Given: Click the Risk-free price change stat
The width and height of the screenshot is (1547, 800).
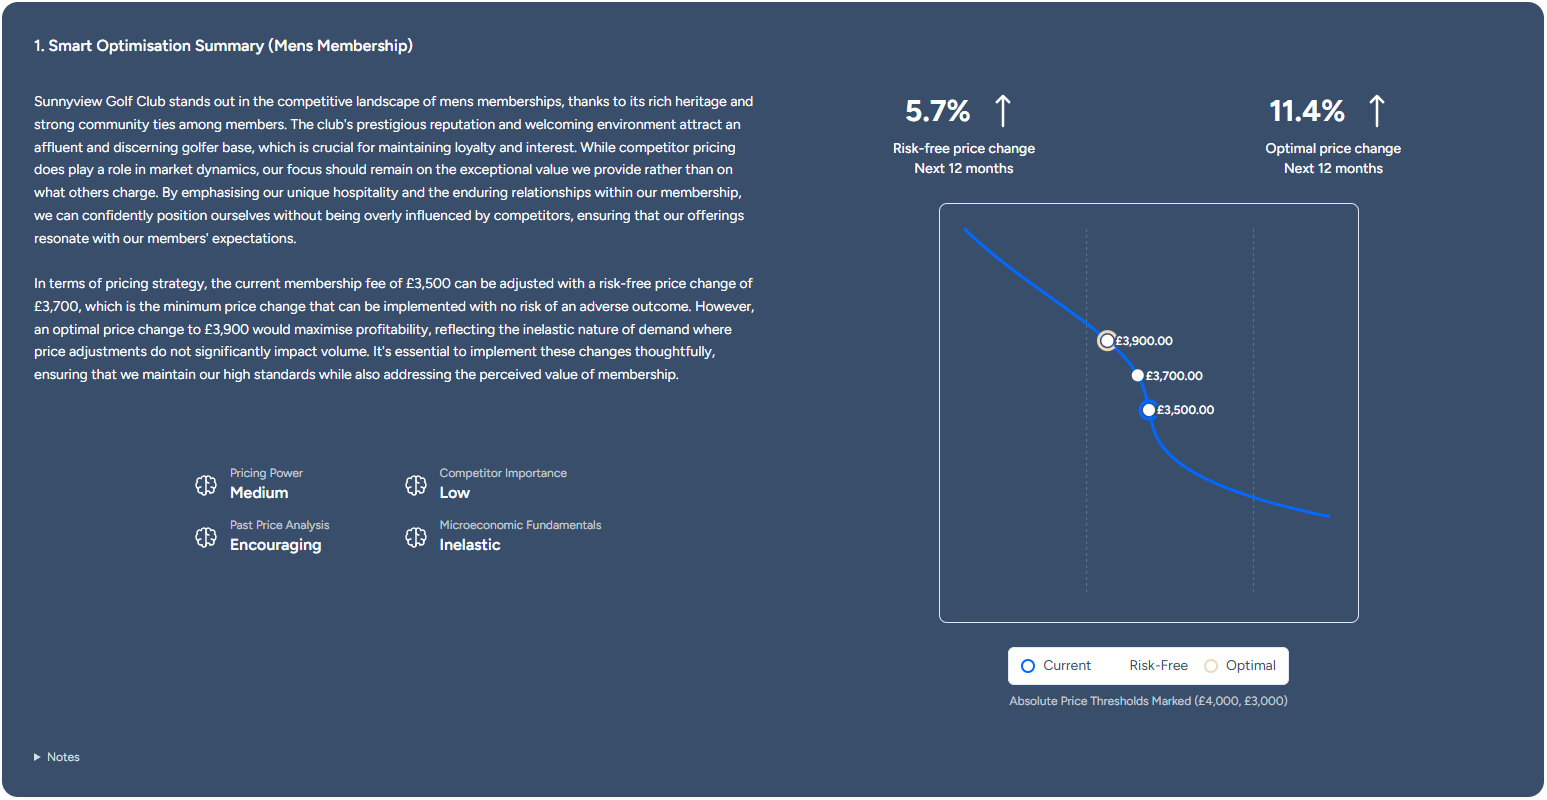Looking at the screenshot, I should click(963, 148).
